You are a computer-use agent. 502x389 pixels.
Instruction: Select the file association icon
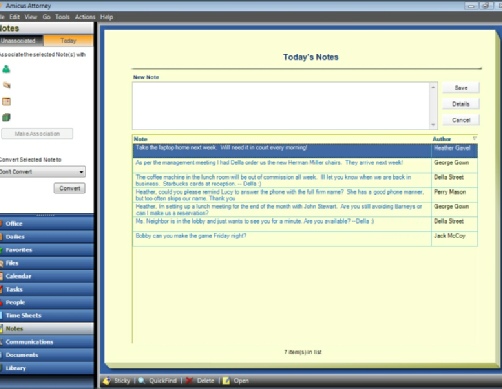pos(7,85)
